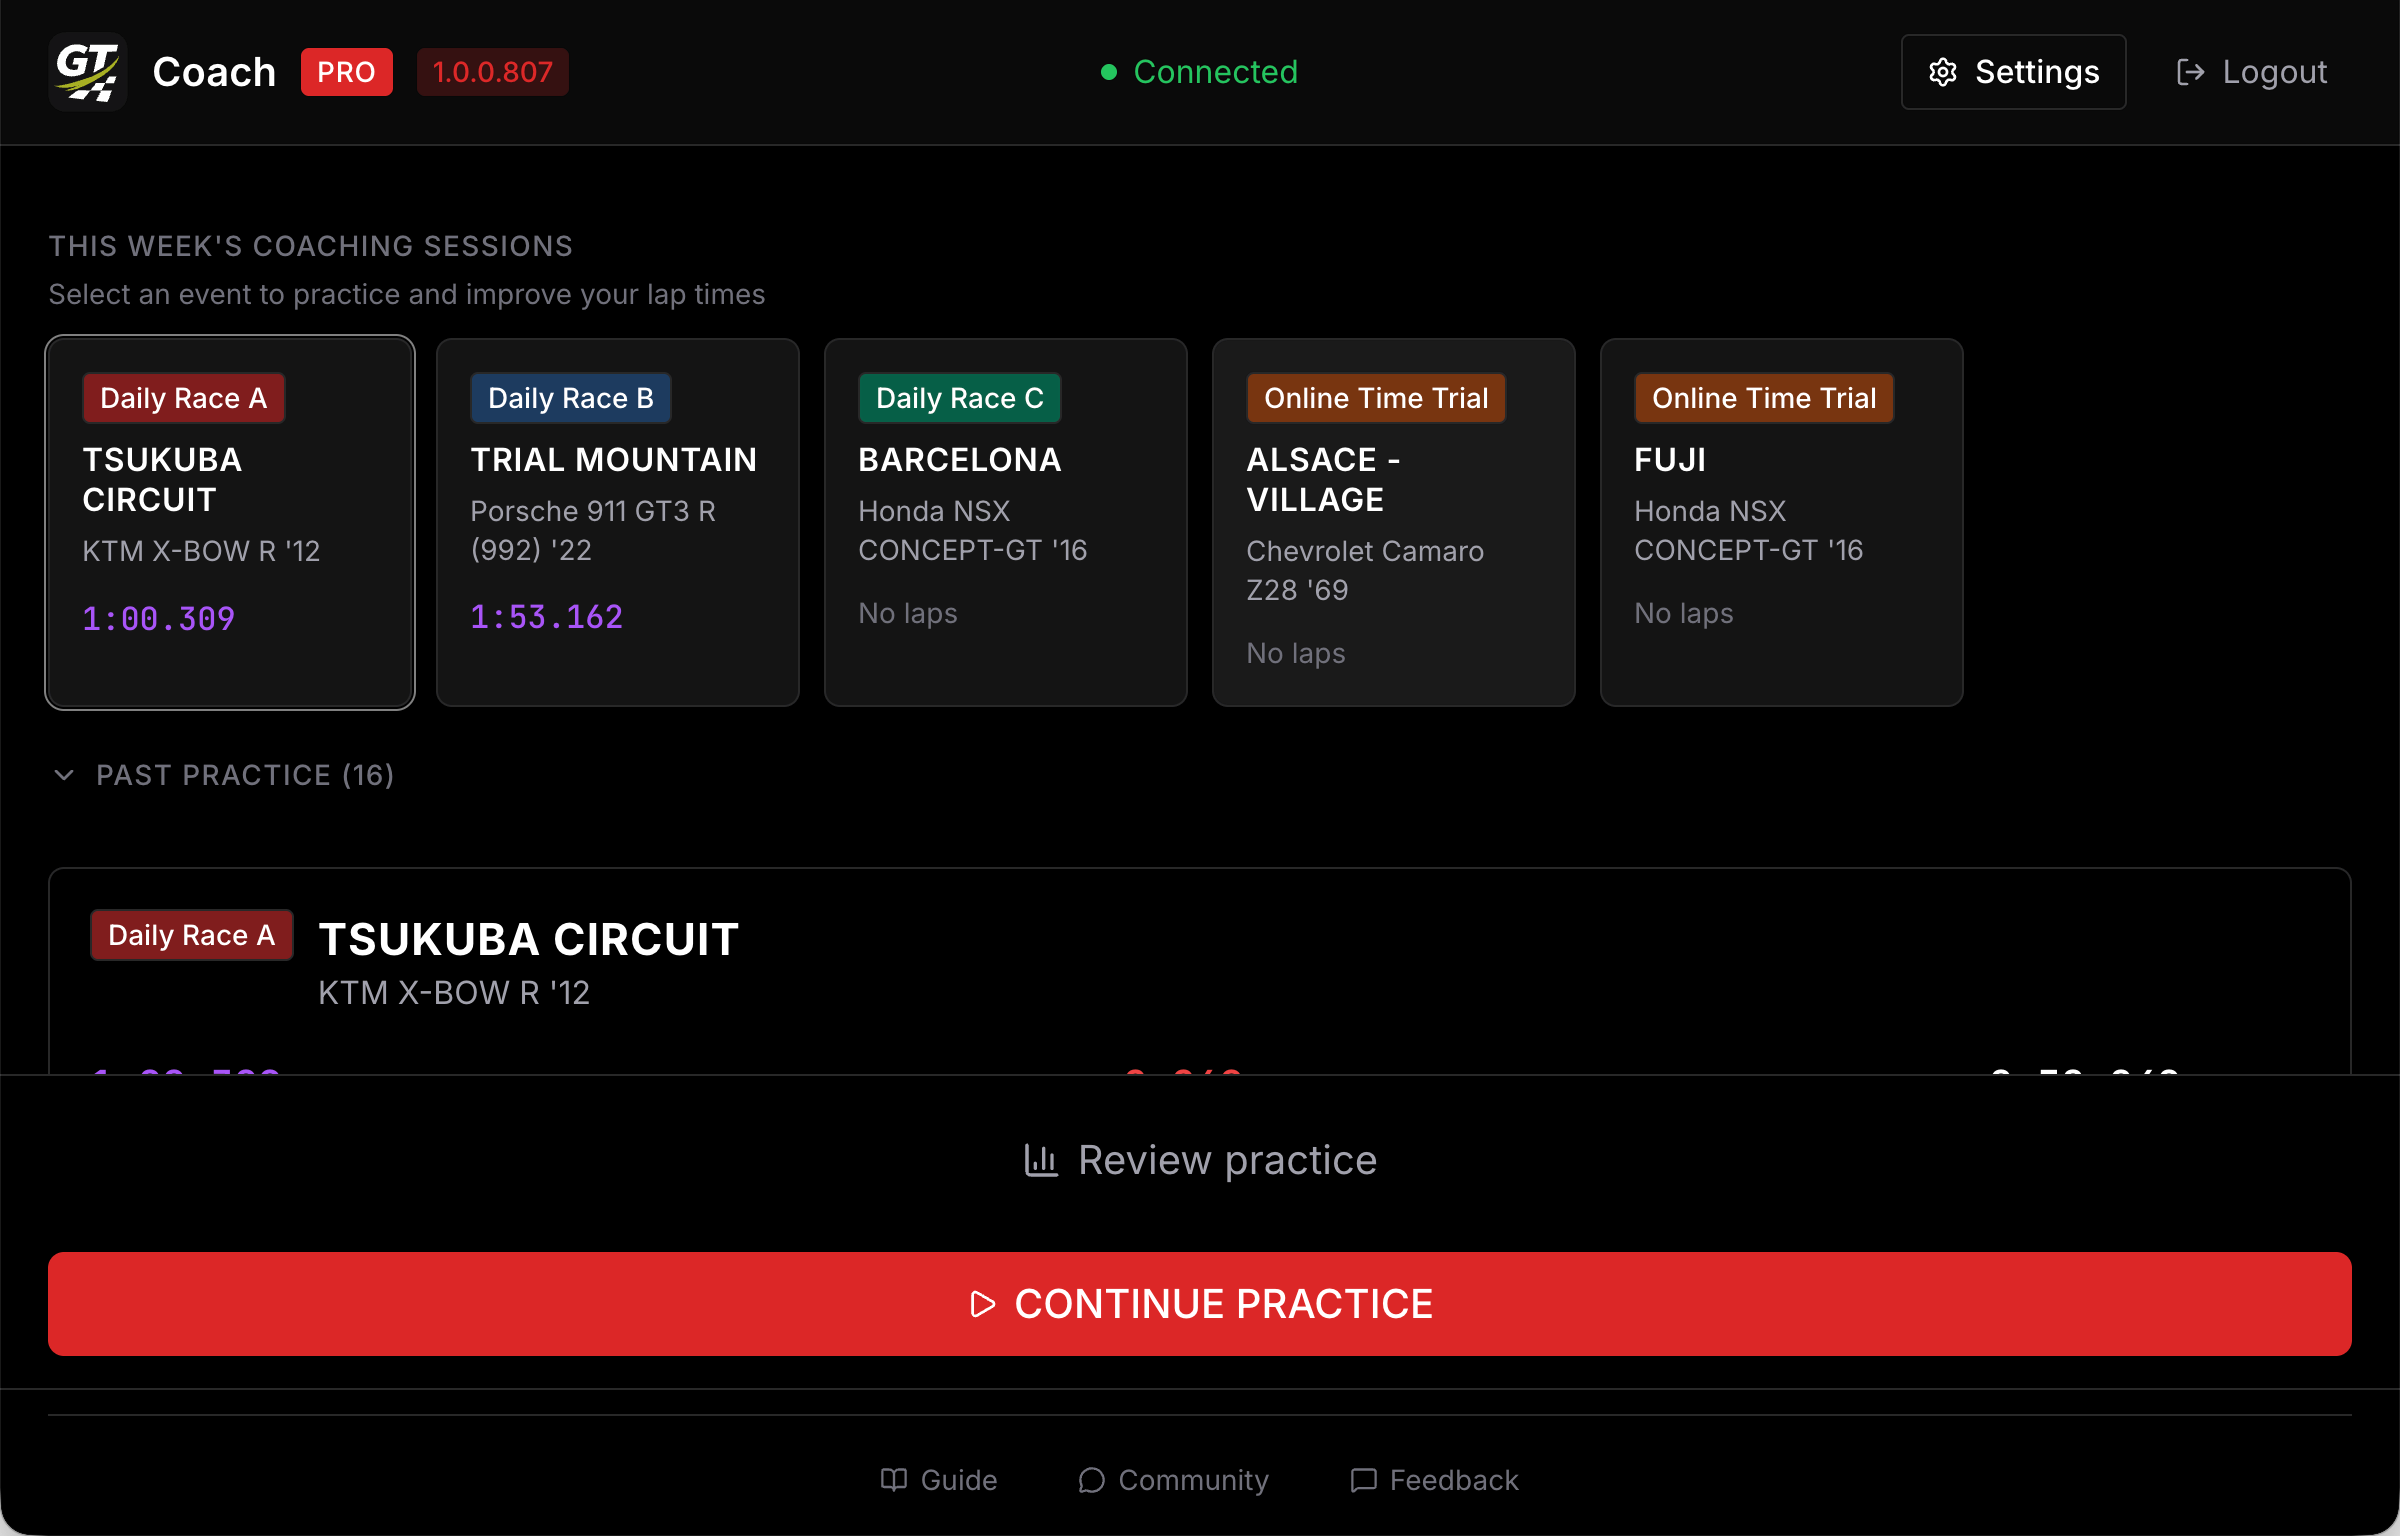Click the Chevrolet Camaro Z28 '69 car name
Viewport: 2400px width, 1536px height.
pos(1365,570)
